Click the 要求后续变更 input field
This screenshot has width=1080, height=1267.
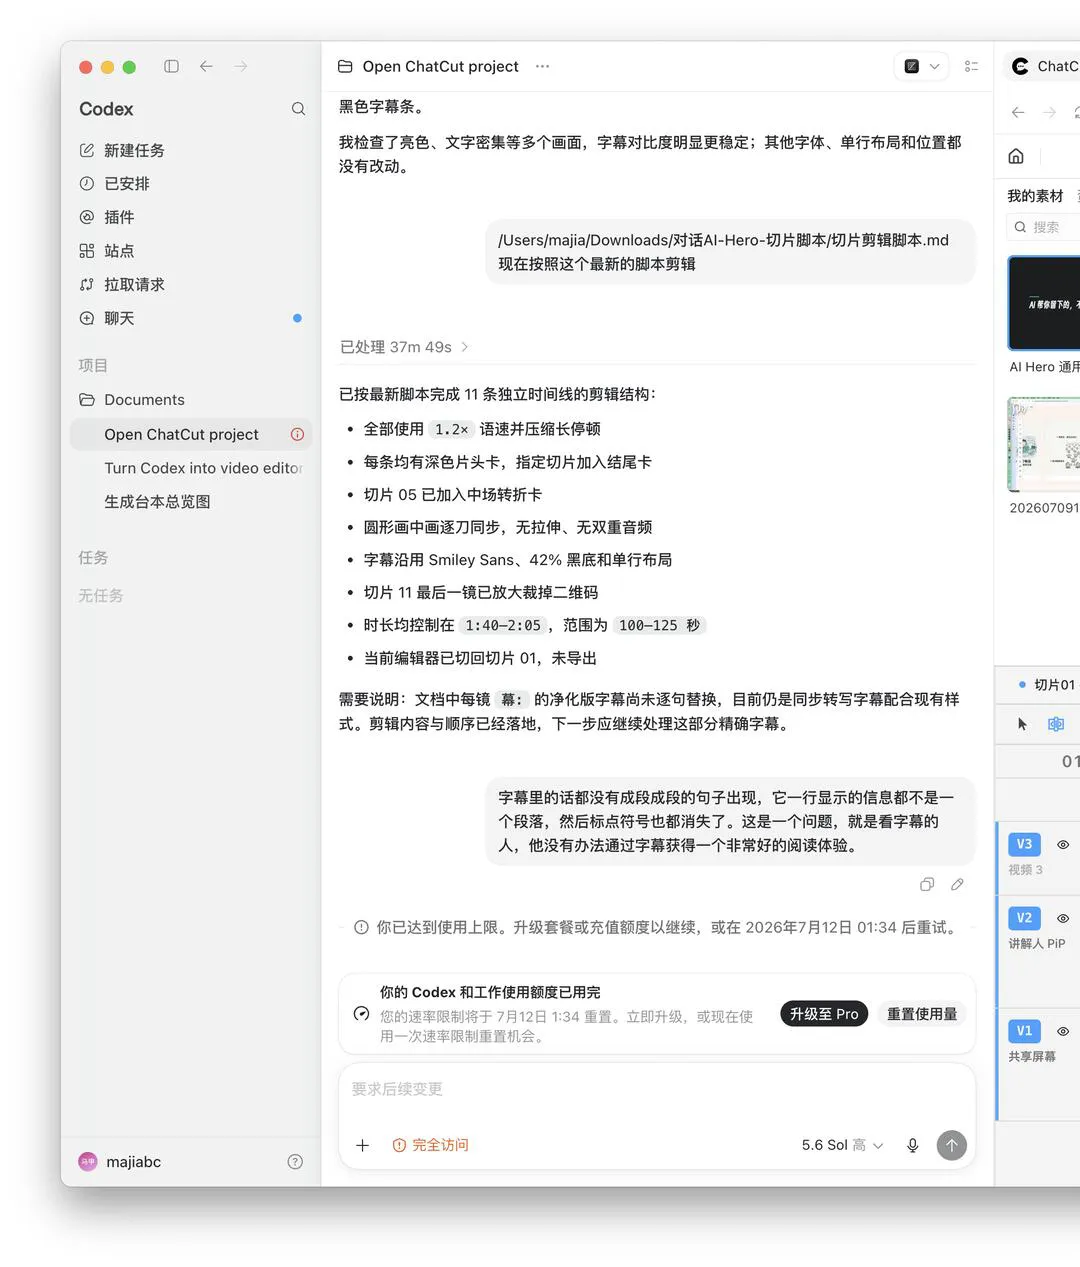tap(656, 1089)
